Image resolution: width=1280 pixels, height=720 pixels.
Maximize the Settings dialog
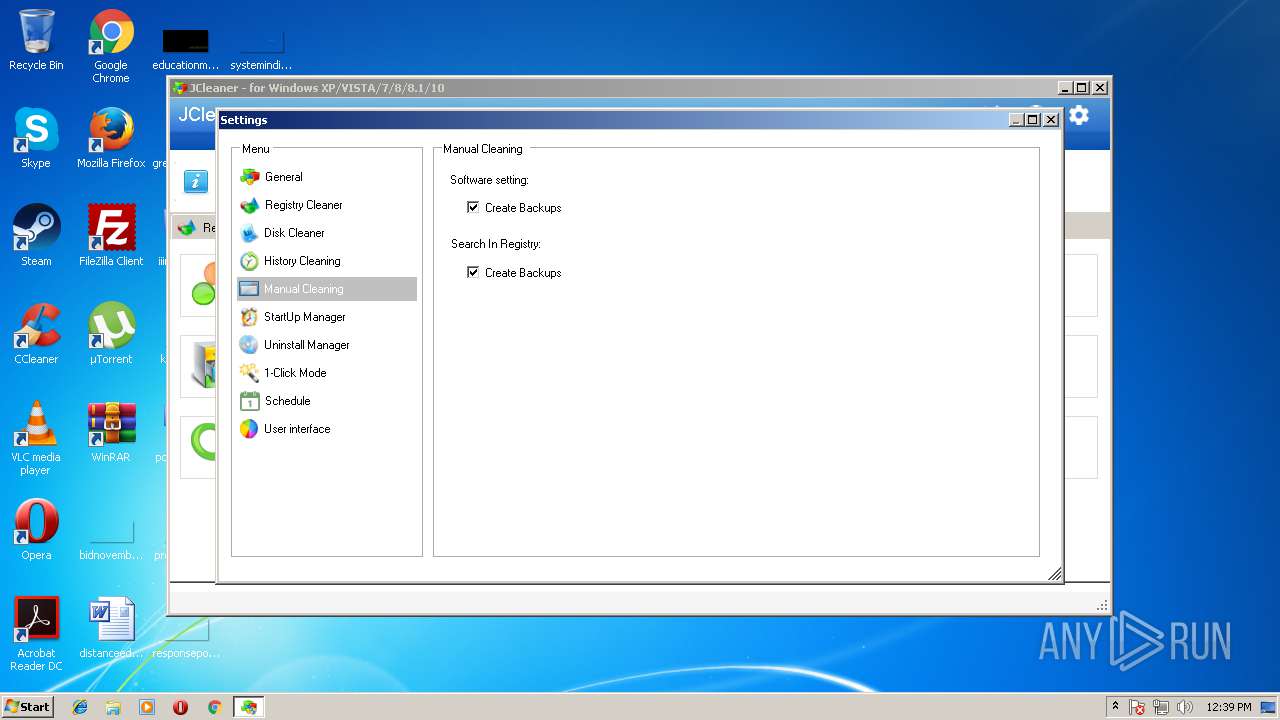click(x=1033, y=120)
